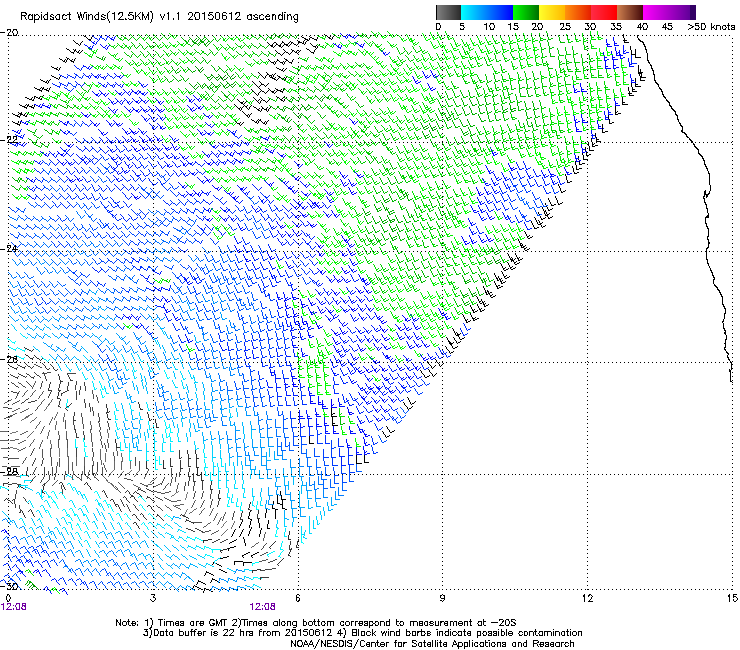Select the green 15-20 knots legend swatch

pos(526,12)
